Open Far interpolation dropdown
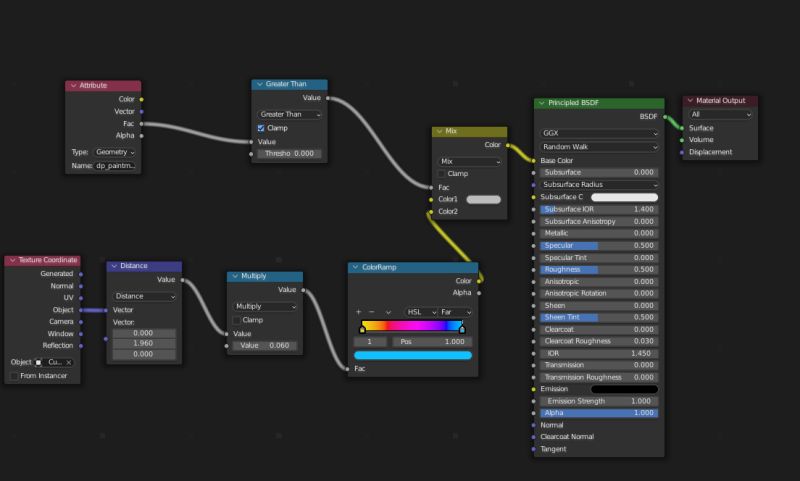800x481 pixels. click(456, 312)
